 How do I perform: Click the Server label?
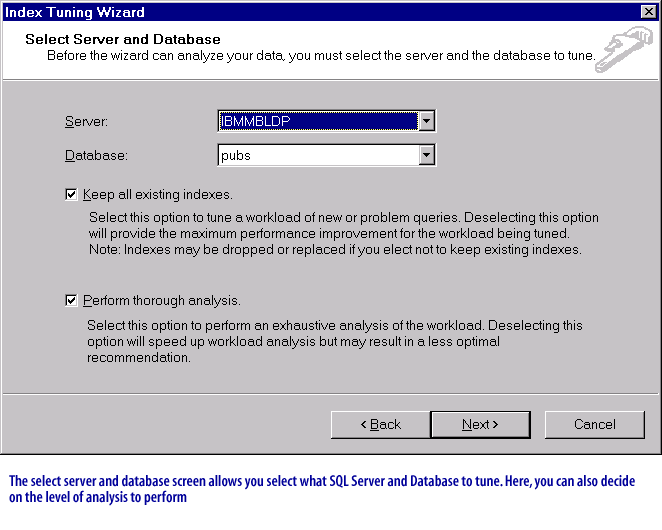pos(87,122)
